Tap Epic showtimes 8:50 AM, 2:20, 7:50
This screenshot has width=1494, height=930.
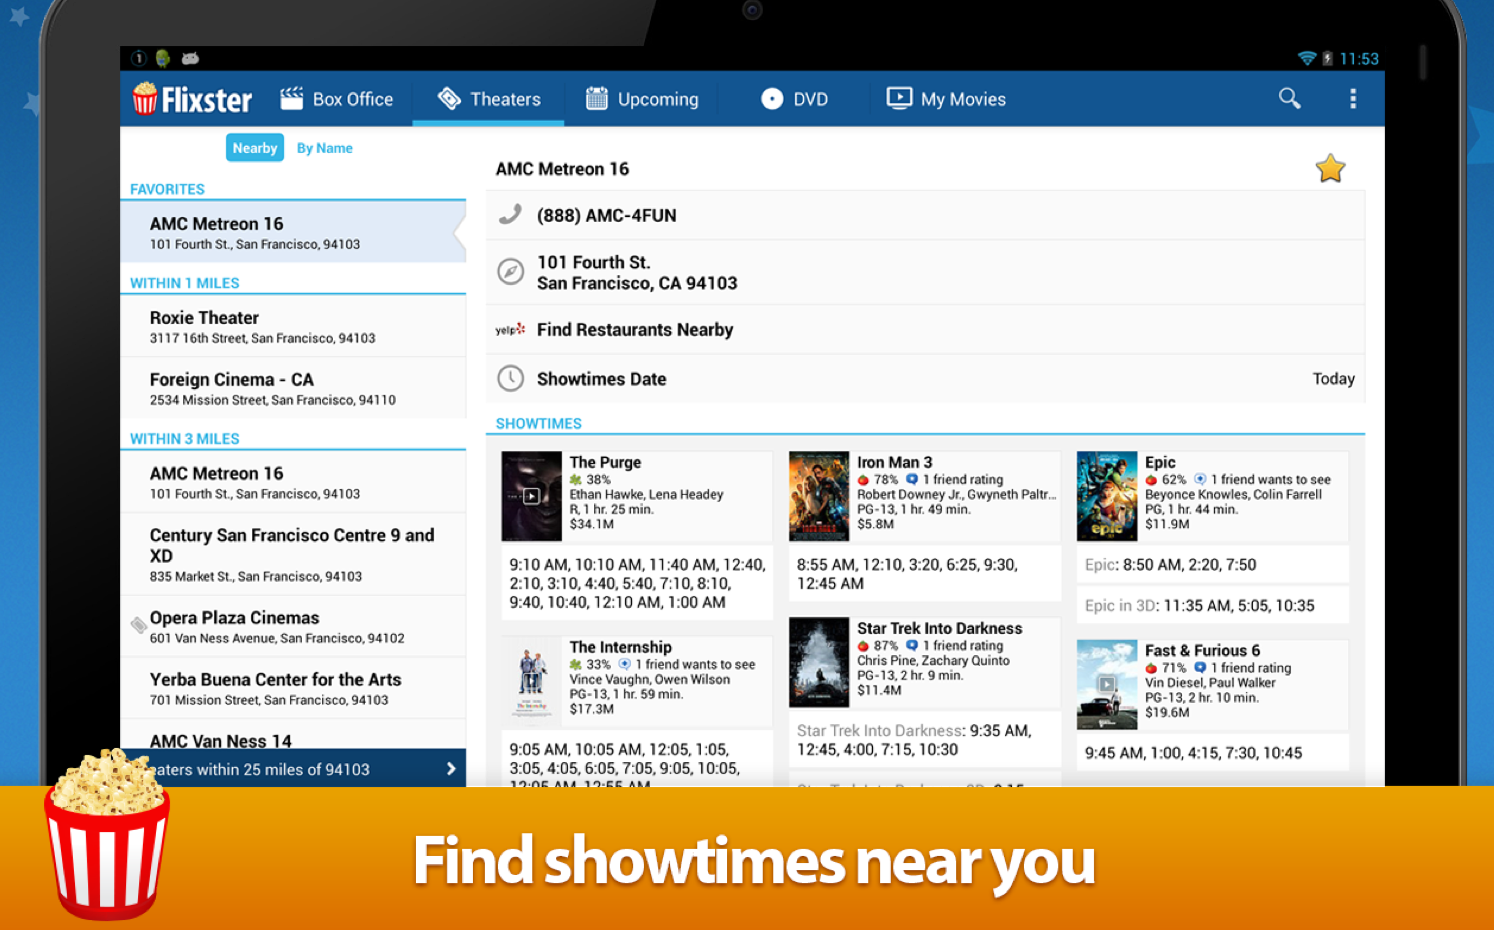click(1213, 565)
